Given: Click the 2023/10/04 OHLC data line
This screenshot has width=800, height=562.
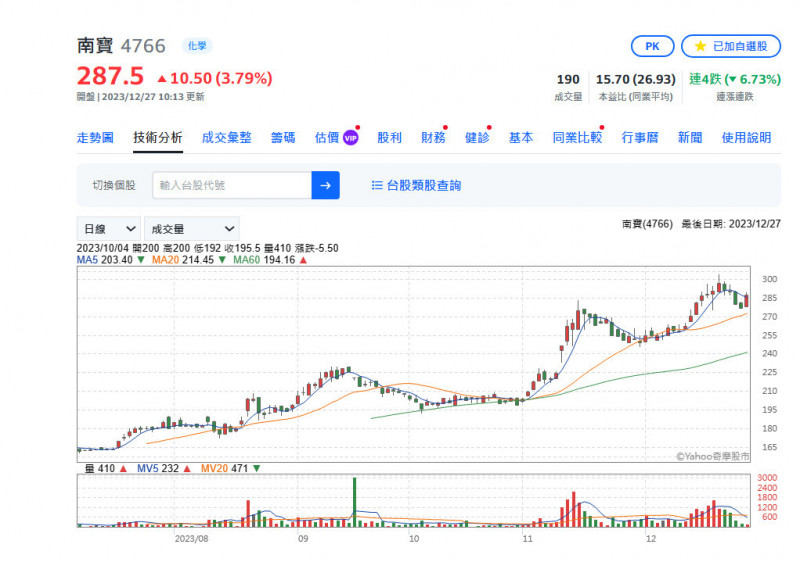Looking at the screenshot, I should coord(207,248).
